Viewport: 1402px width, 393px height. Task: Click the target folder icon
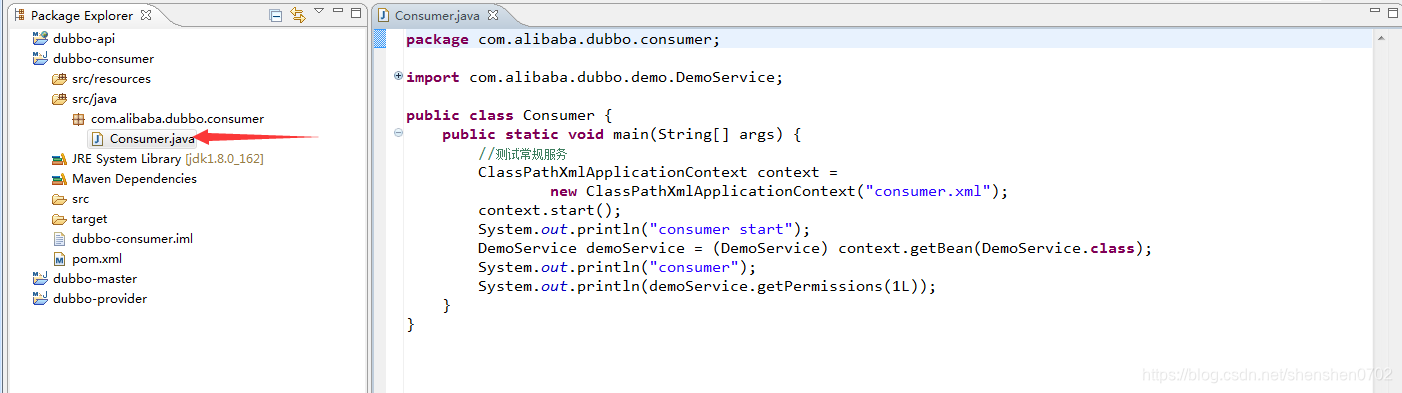pos(59,219)
